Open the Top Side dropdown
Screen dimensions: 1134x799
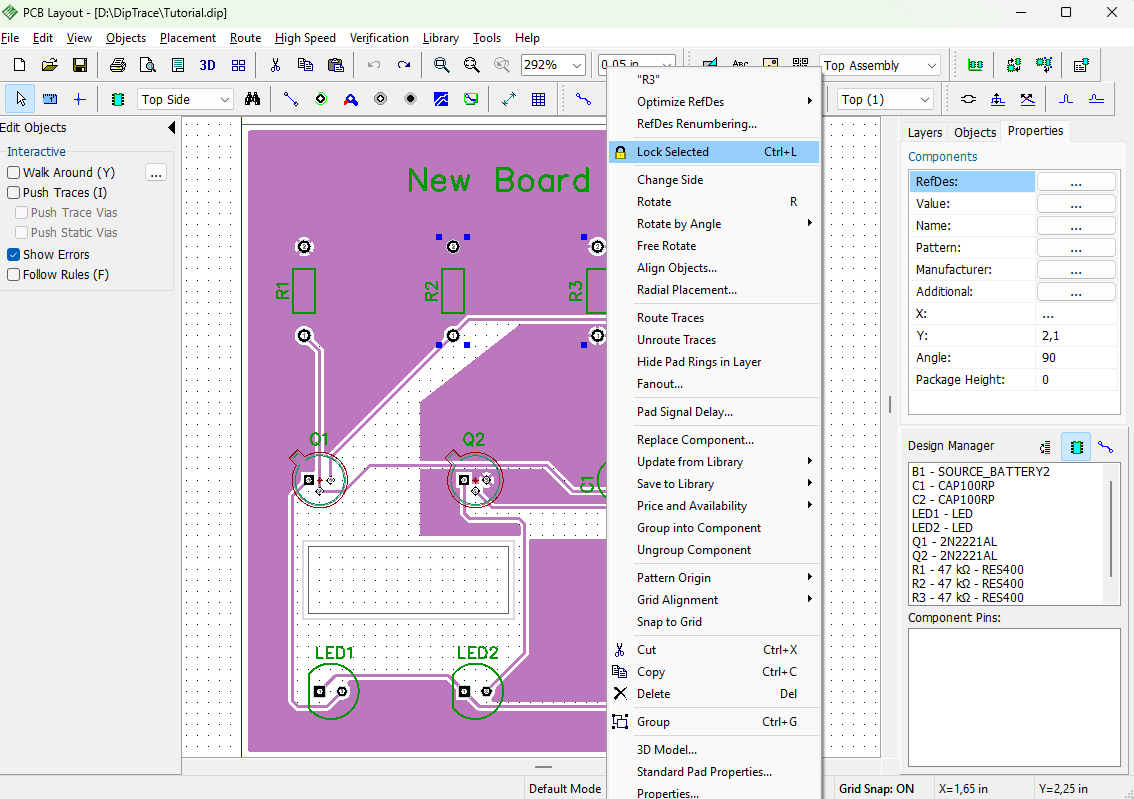(225, 99)
